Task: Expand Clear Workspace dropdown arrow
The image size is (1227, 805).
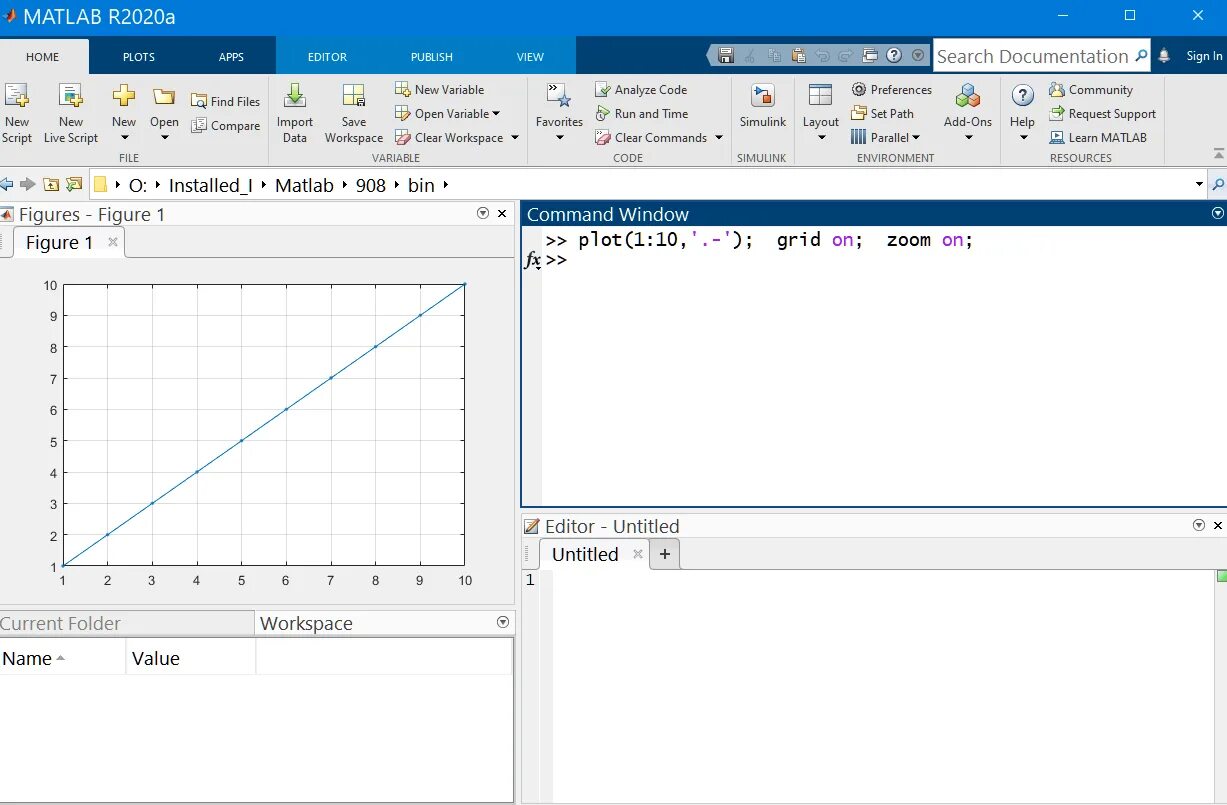Action: (515, 138)
